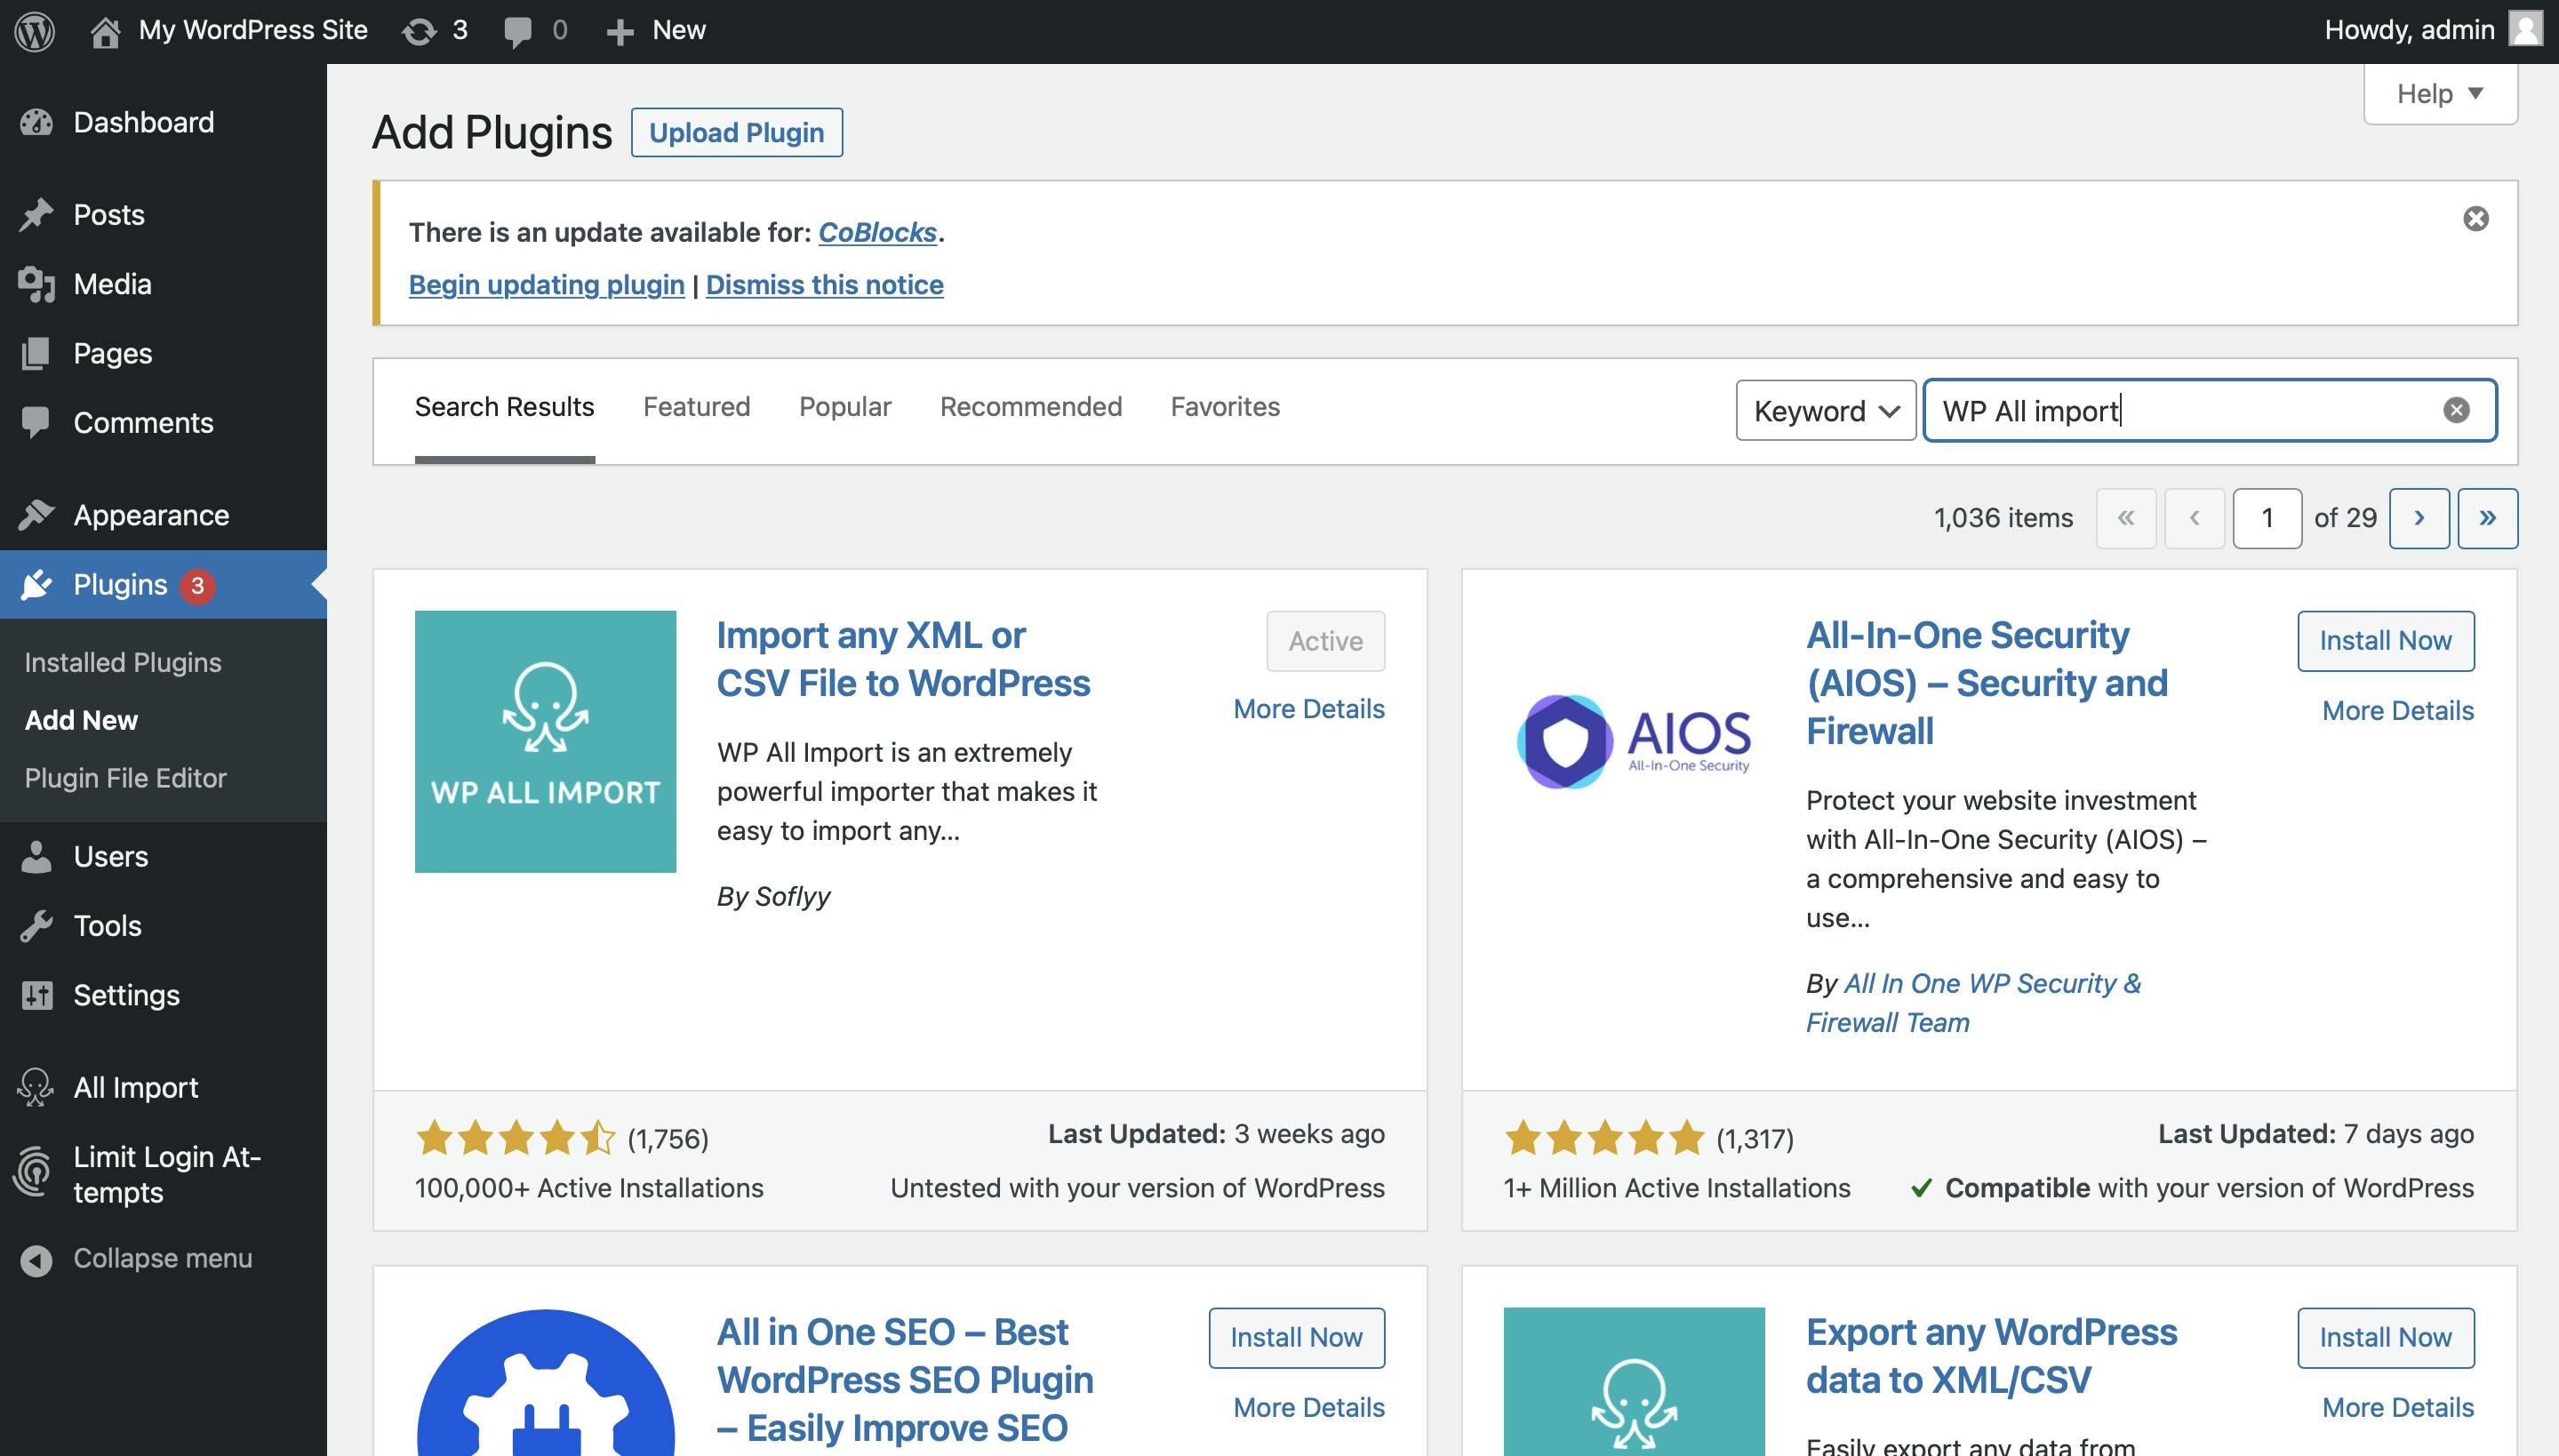Click Dismiss this notice link
The width and height of the screenshot is (2559, 1456).
pyautogui.click(x=825, y=285)
